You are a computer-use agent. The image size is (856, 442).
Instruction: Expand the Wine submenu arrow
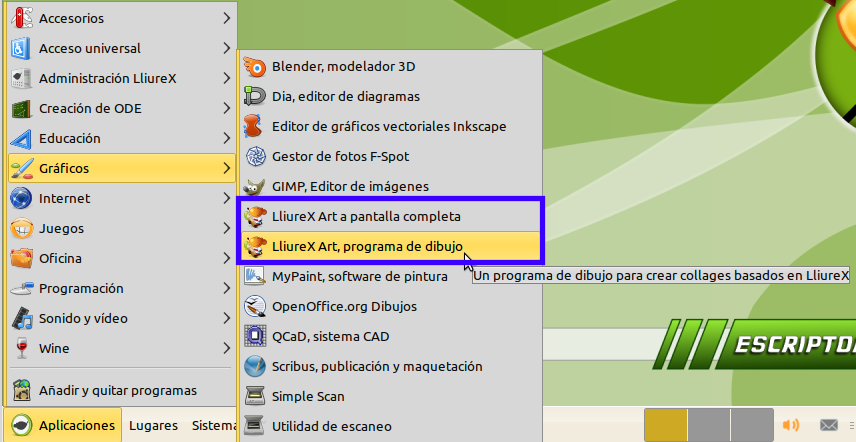pos(227,348)
